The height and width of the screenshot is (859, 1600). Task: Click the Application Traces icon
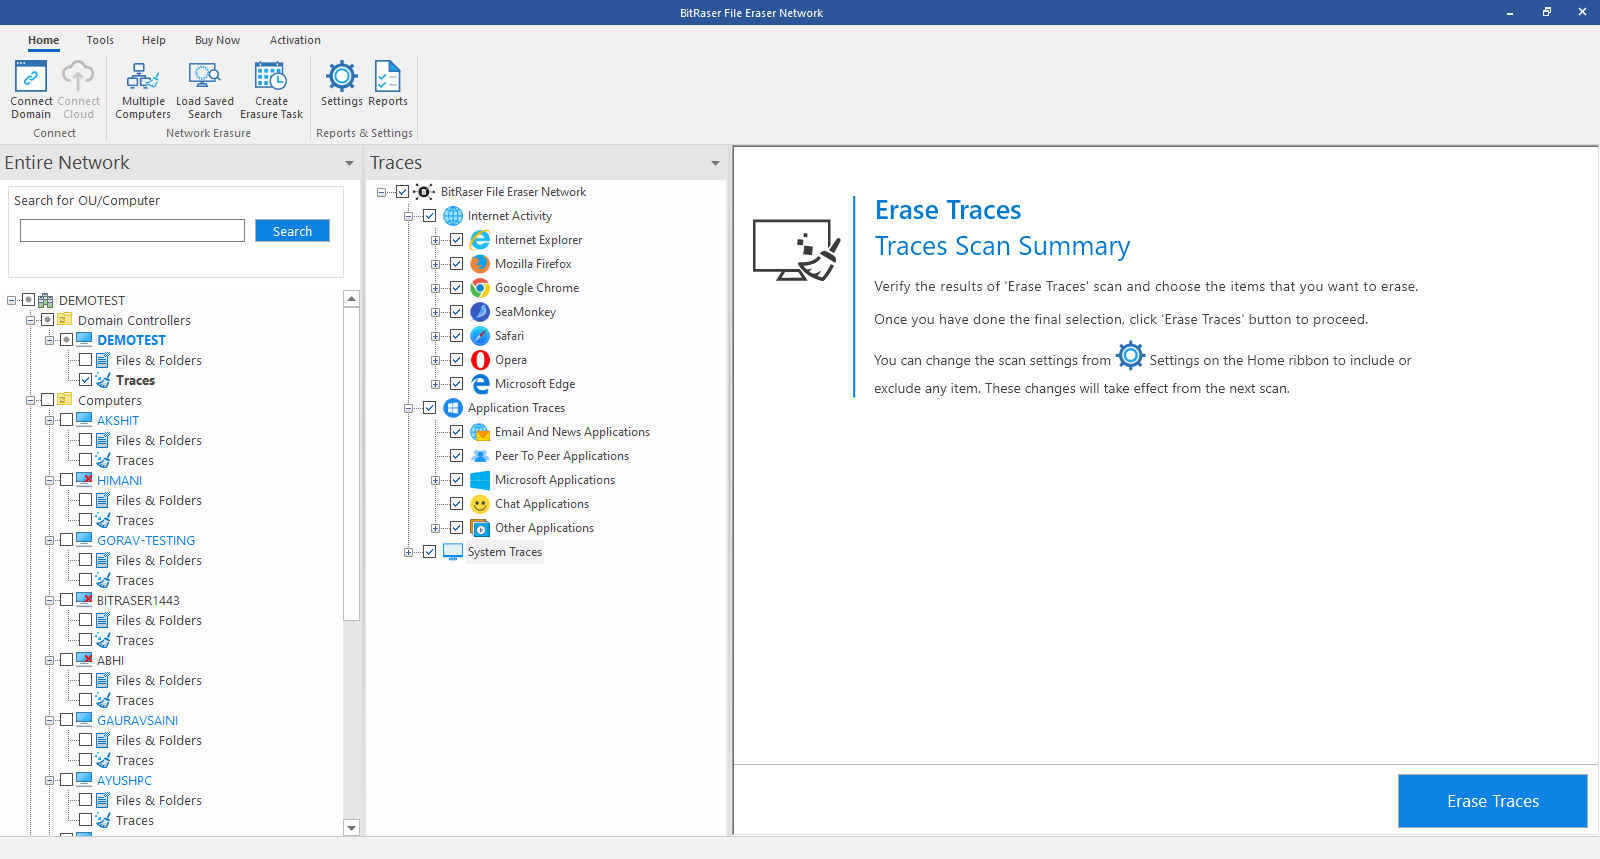click(453, 408)
